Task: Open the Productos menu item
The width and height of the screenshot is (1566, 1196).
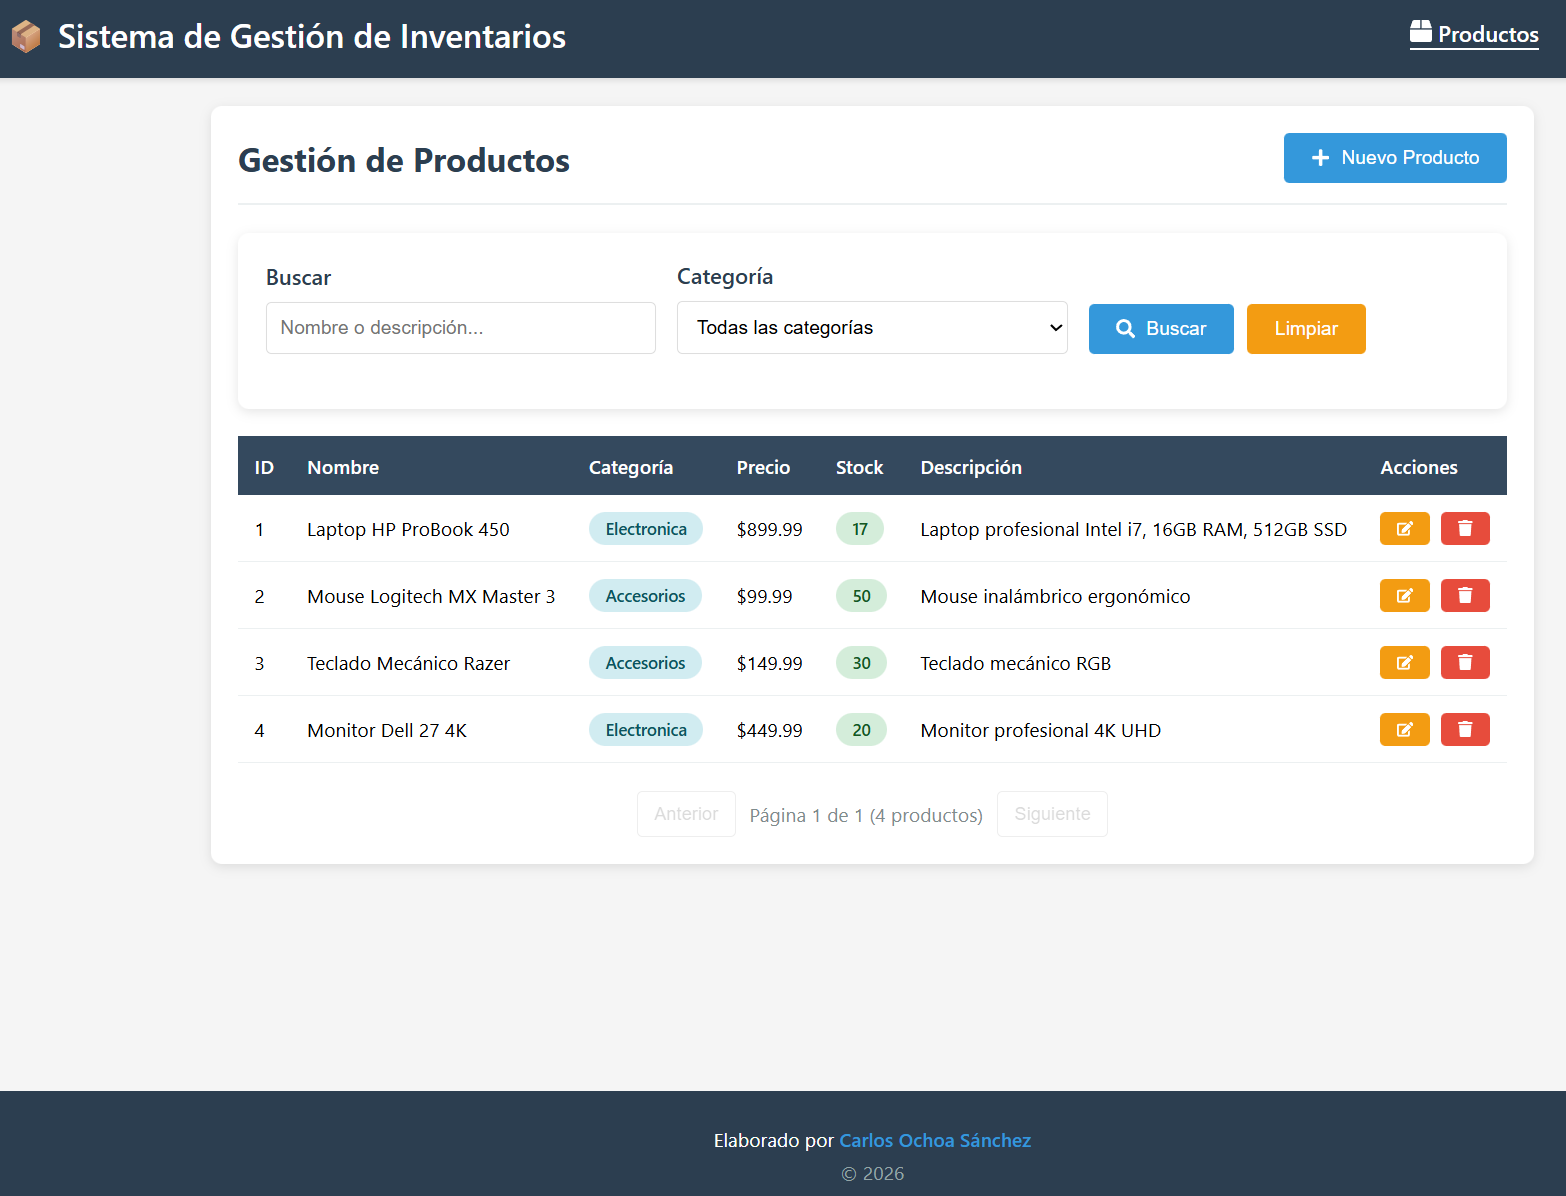Action: [1474, 35]
